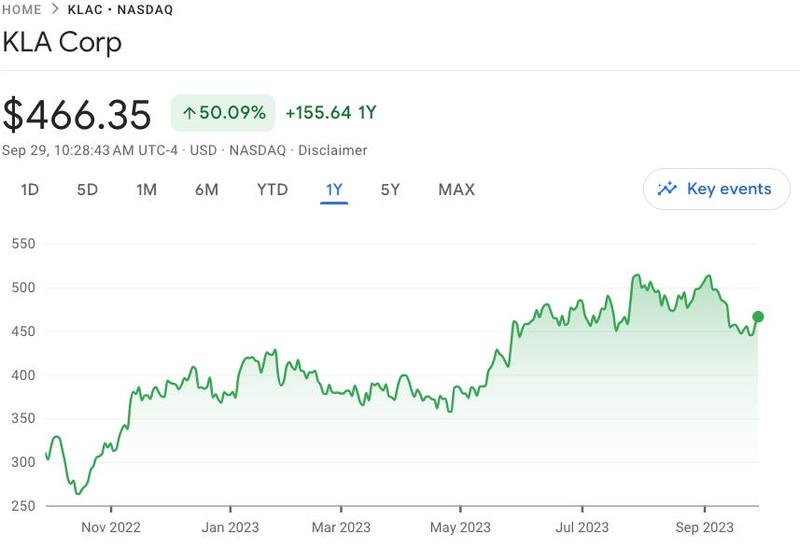Click the 250 y-axis label
The width and height of the screenshot is (800, 549).
(x=23, y=506)
